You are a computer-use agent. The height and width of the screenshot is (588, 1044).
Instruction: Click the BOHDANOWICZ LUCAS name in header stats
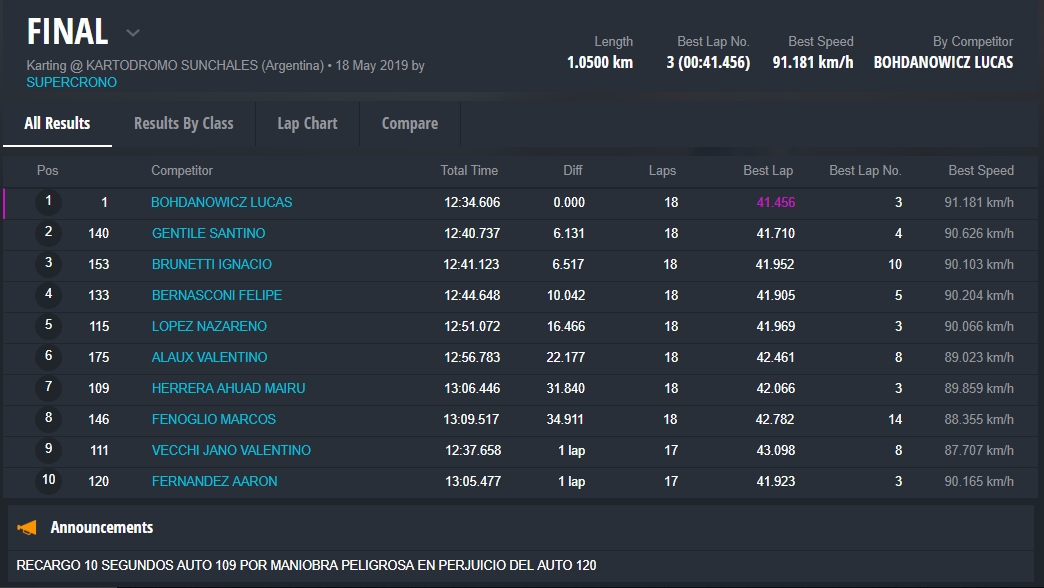942,62
